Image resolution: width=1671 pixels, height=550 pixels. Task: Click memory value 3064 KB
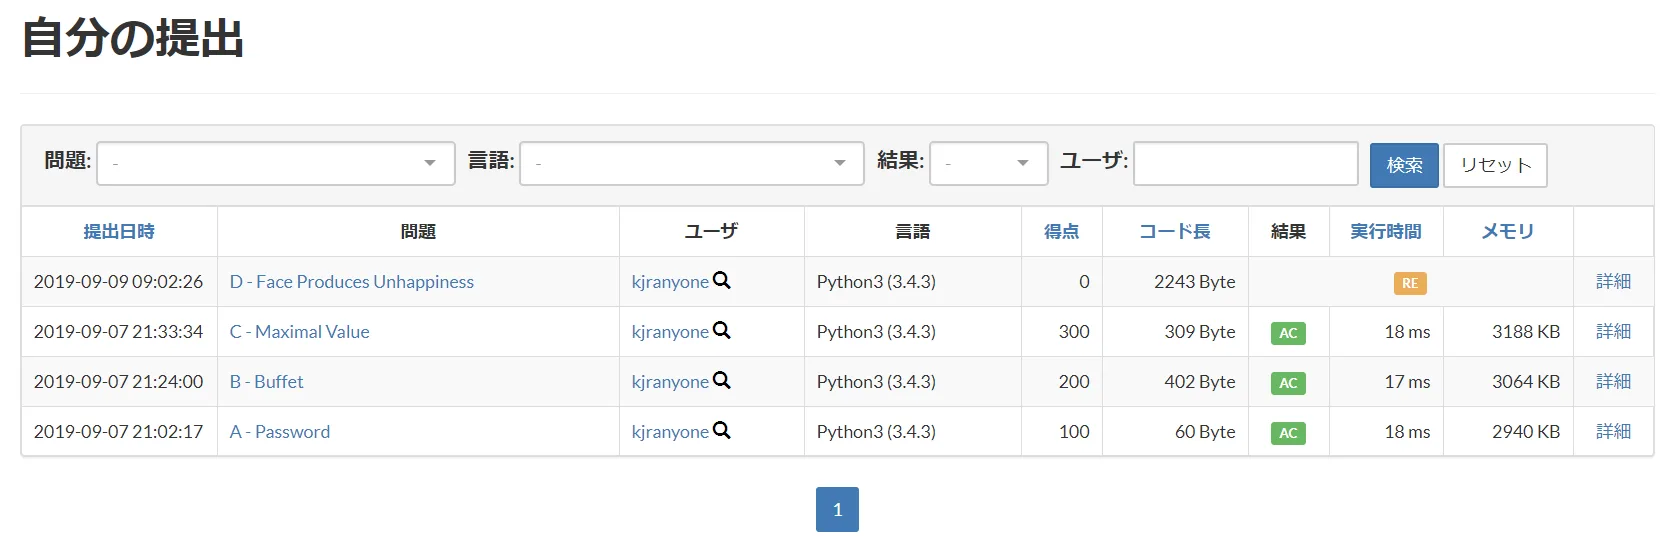point(1526,382)
